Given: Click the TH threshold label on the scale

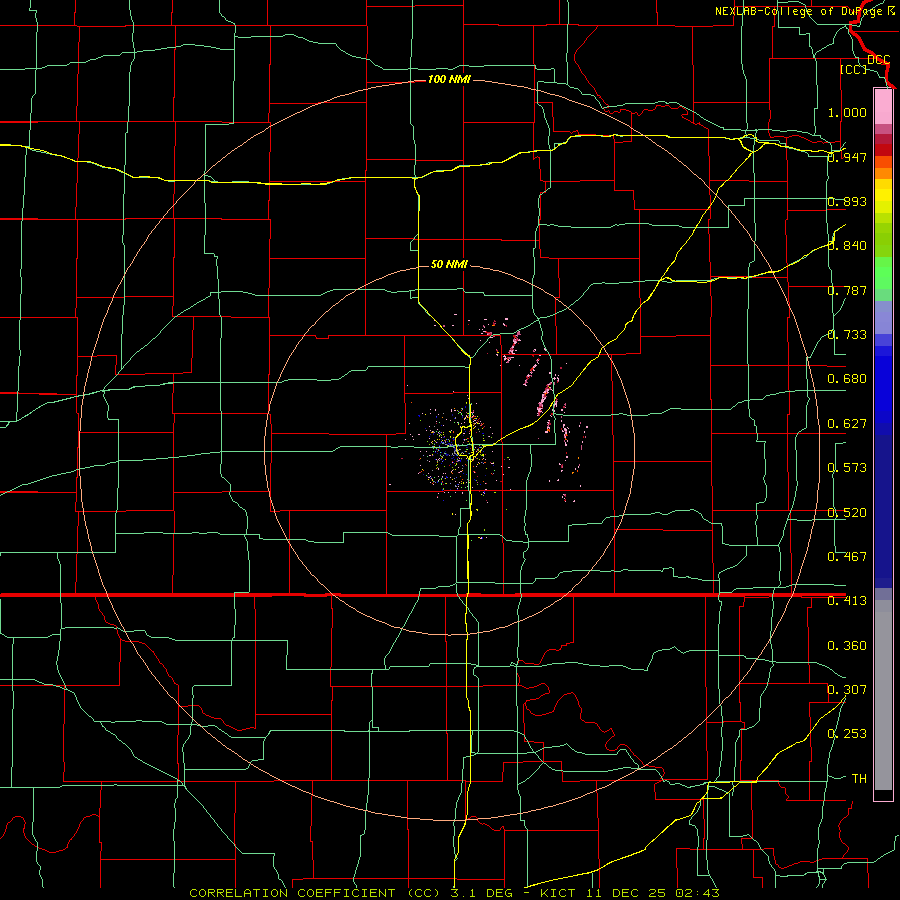Looking at the screenshot, I should point(859,779).
